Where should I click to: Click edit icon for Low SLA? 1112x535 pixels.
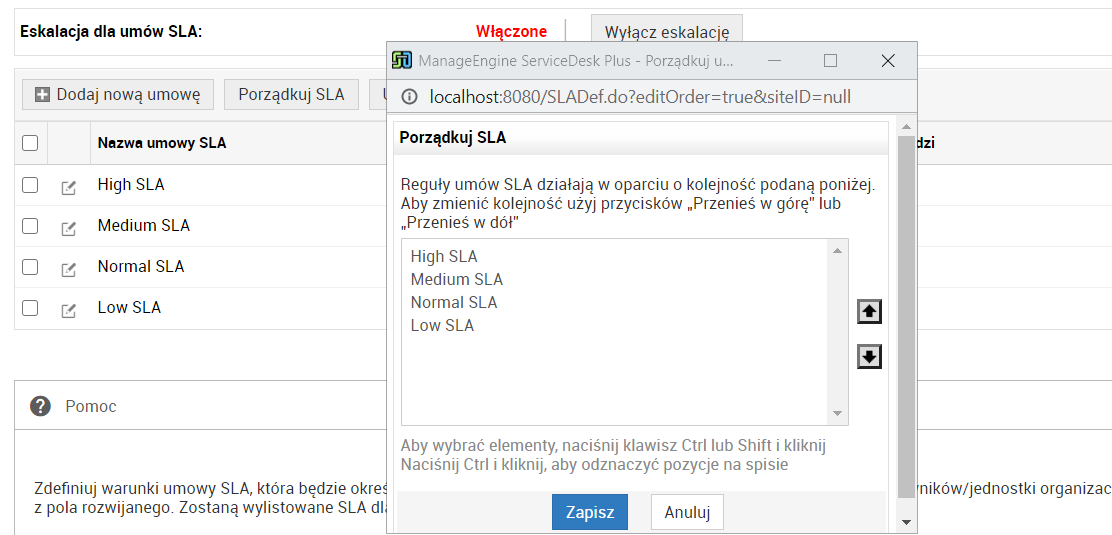point(68,310)
